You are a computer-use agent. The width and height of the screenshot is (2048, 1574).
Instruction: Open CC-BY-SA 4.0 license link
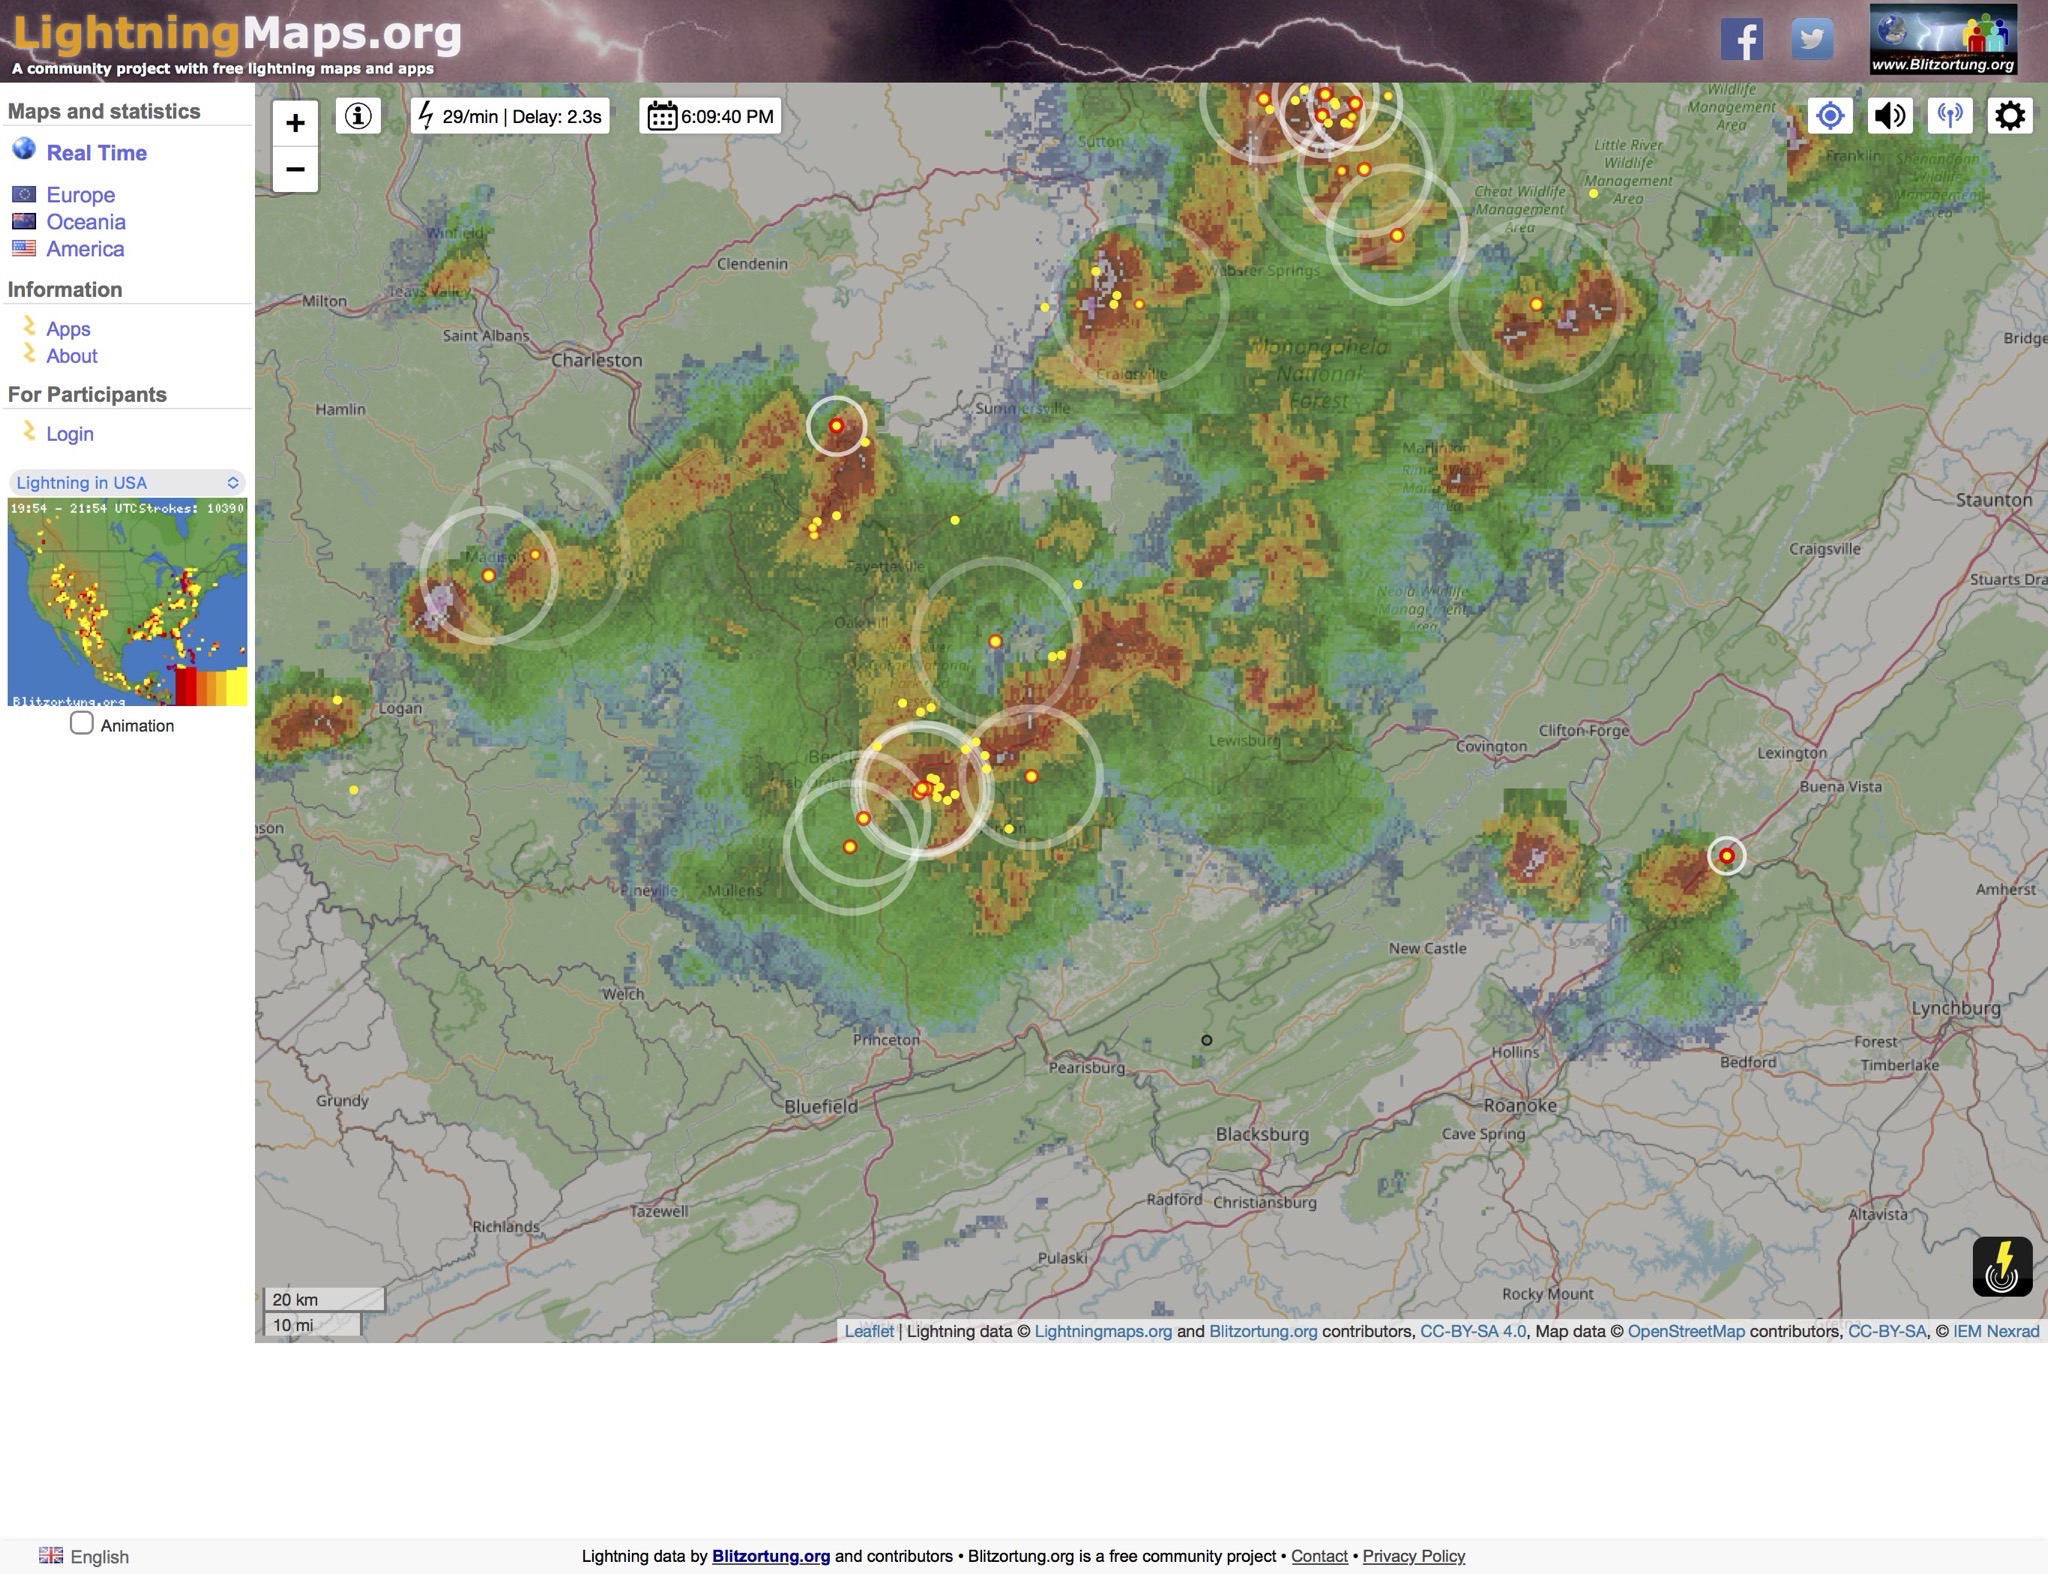click(x=1473, y=1331)
